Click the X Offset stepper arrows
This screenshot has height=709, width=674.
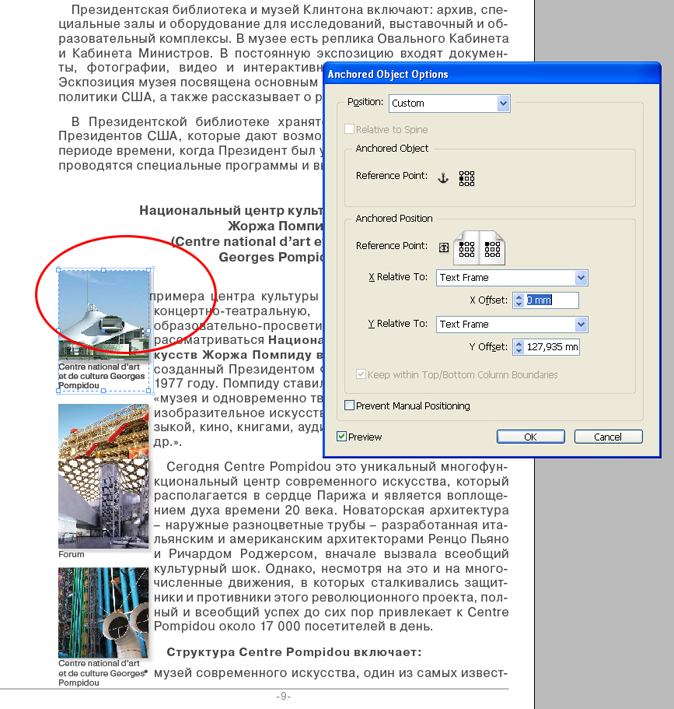coord(518,300)
